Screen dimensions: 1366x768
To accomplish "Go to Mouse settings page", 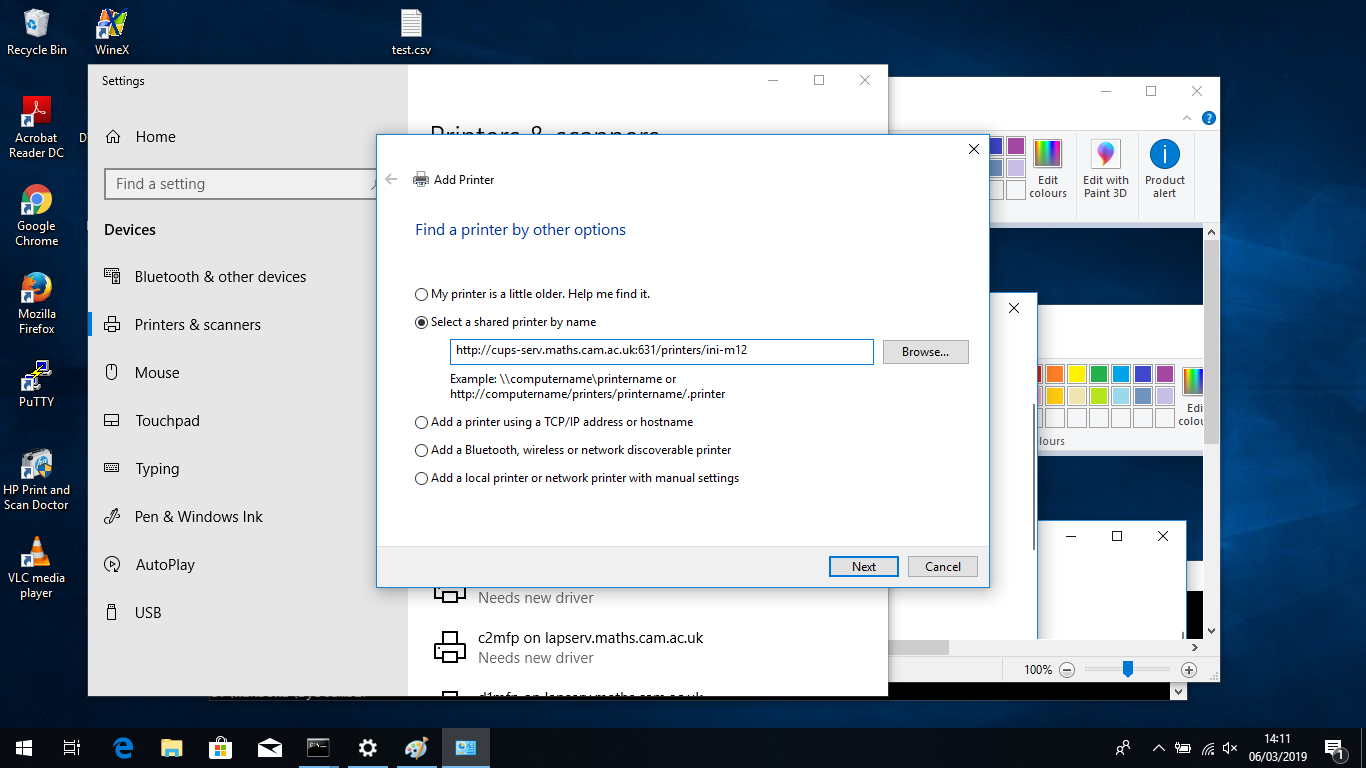I will tap(157, 373).
